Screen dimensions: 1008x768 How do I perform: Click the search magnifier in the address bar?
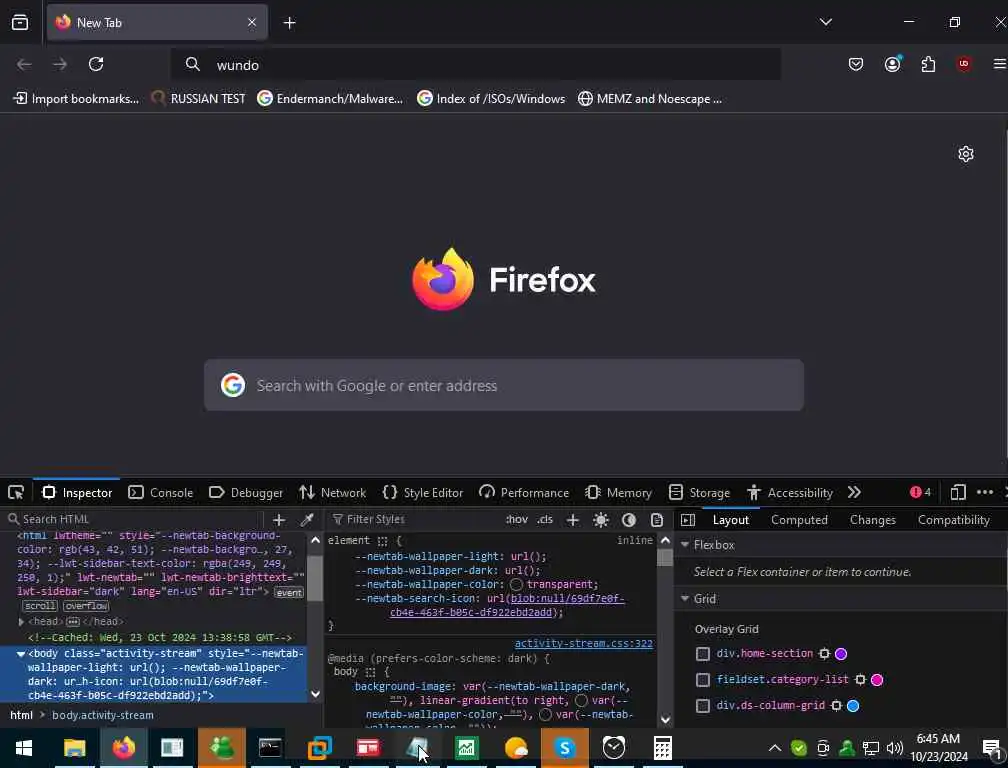point(192,64)
